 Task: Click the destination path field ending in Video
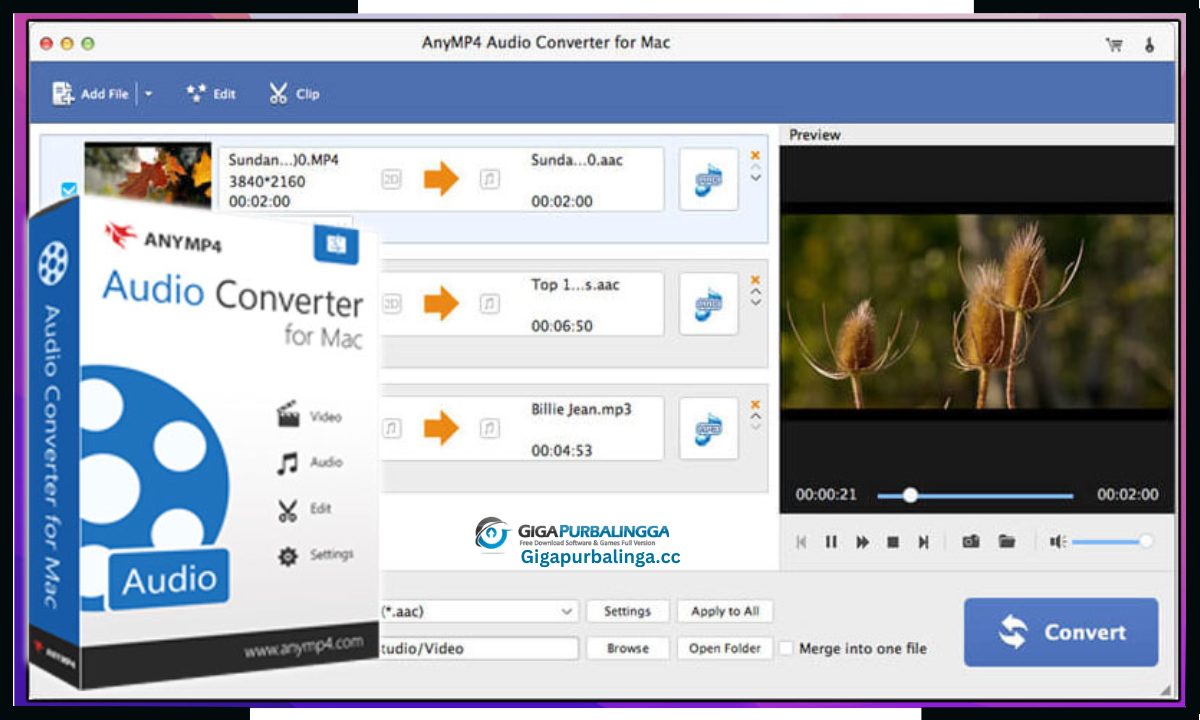478,648
